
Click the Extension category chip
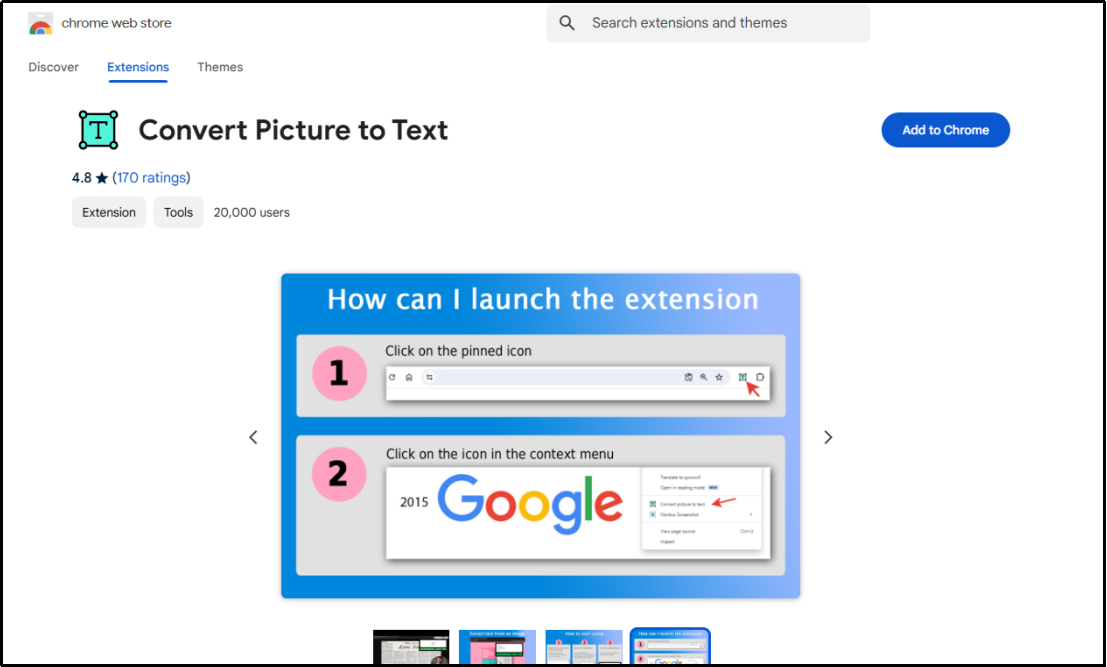pos(109,212)
